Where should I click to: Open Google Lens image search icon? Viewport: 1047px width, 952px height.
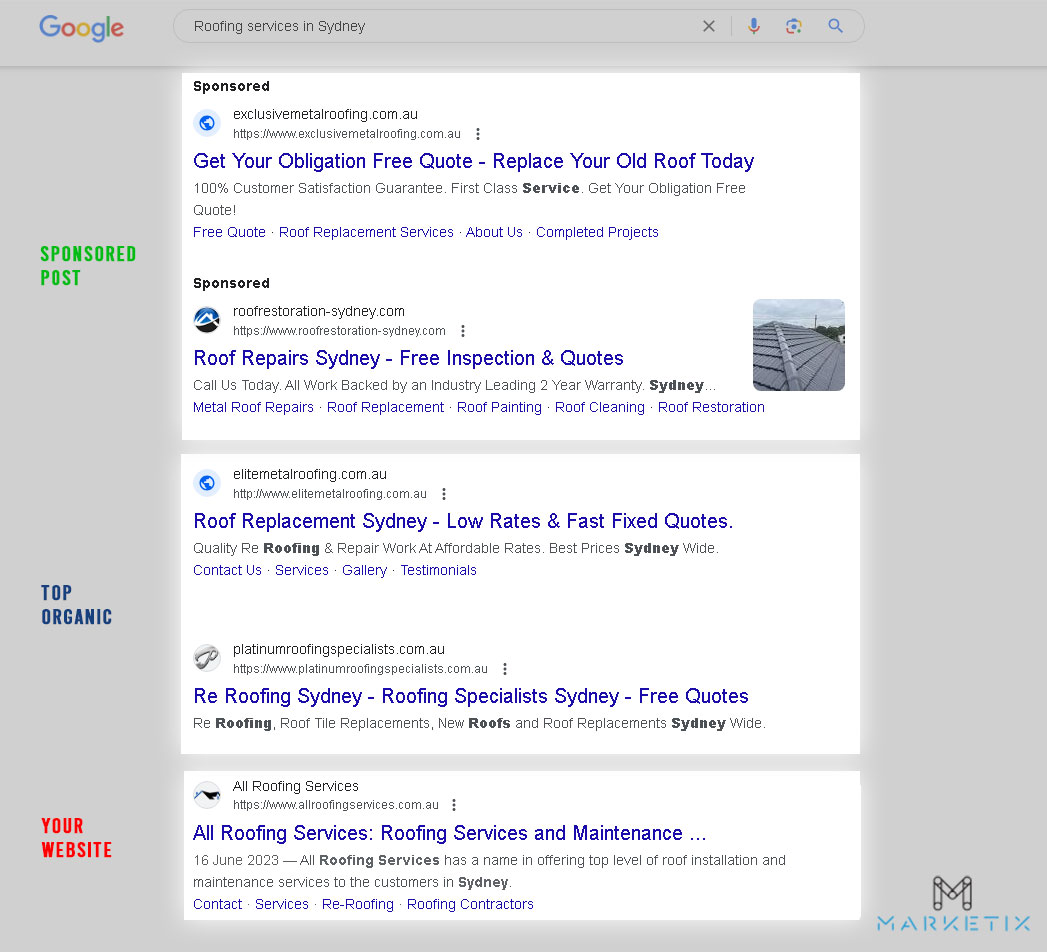coord(793,26)
